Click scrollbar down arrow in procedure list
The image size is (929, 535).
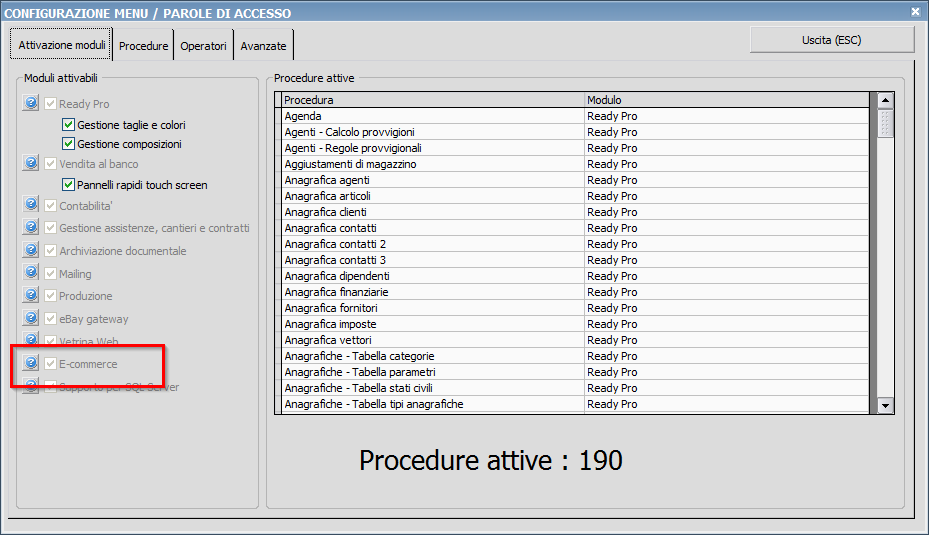coord(885,405)
